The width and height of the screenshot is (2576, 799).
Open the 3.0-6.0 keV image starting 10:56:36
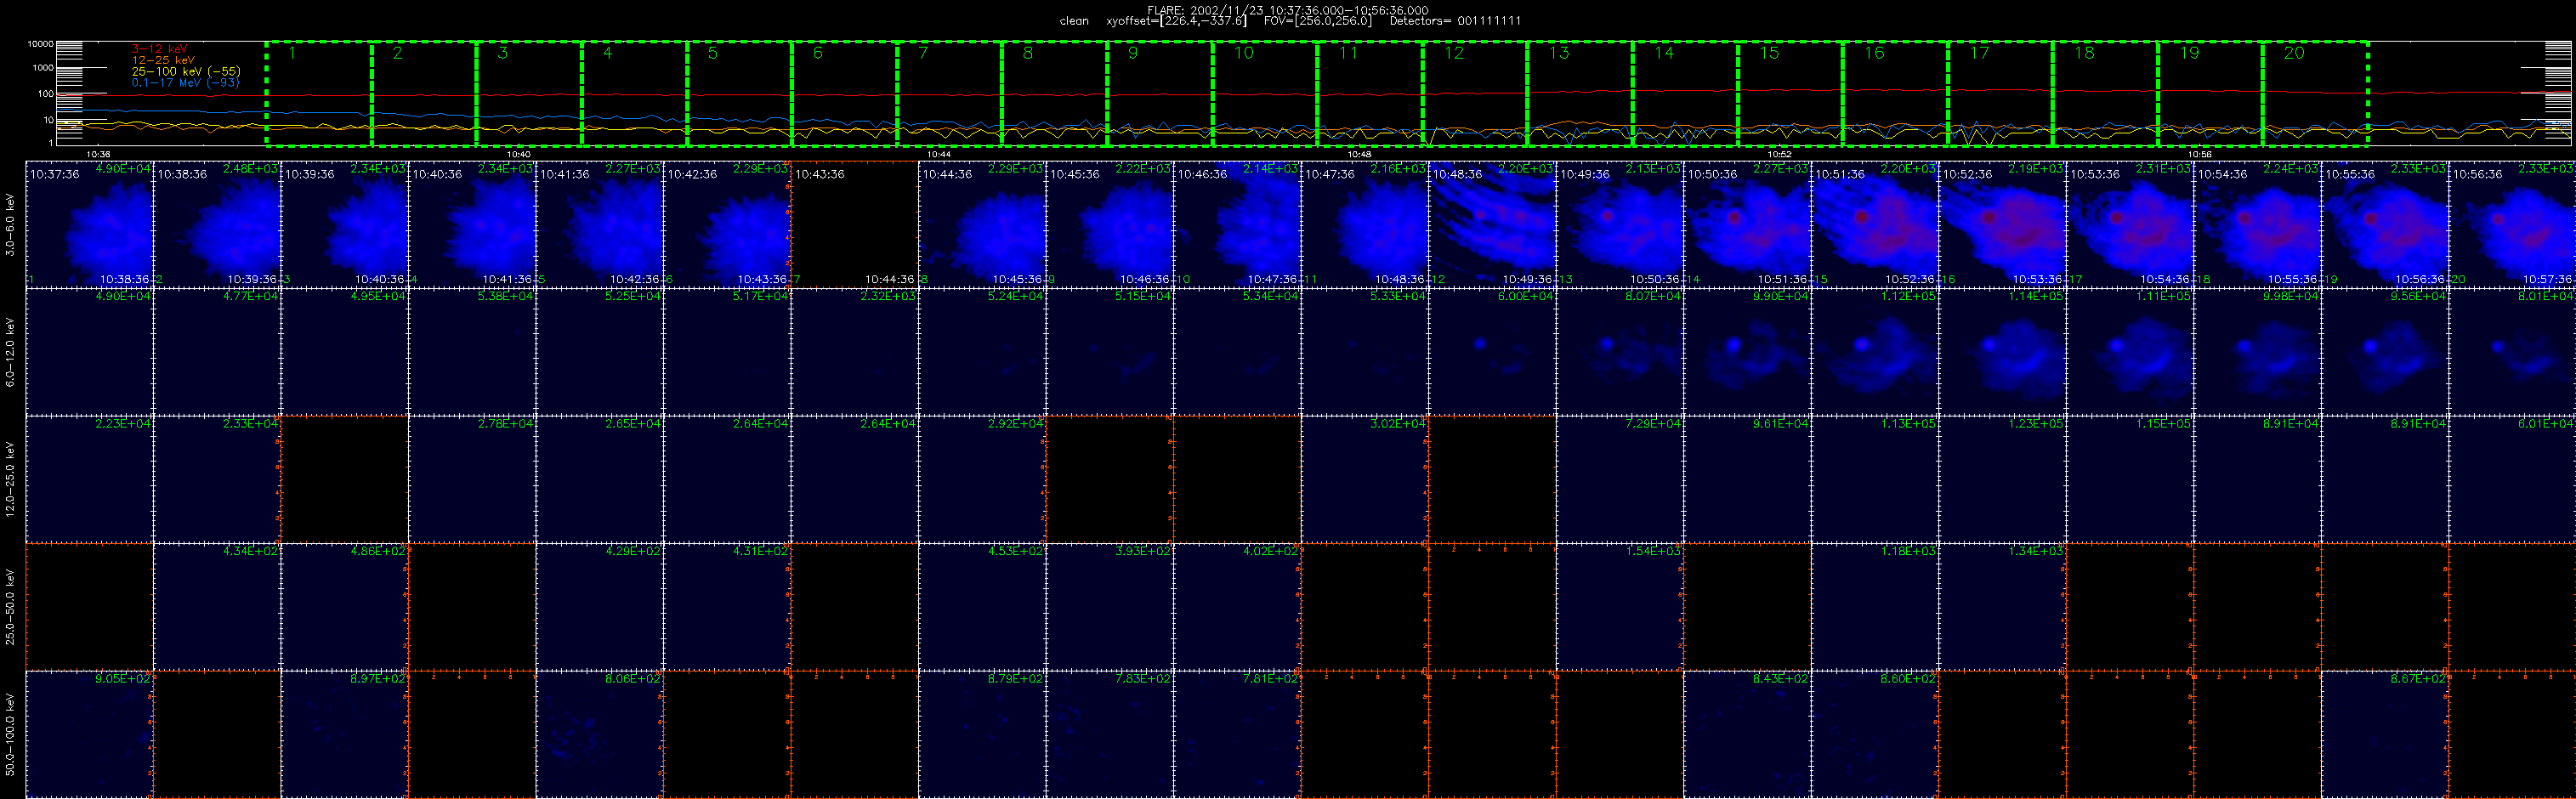point(2513,224)
